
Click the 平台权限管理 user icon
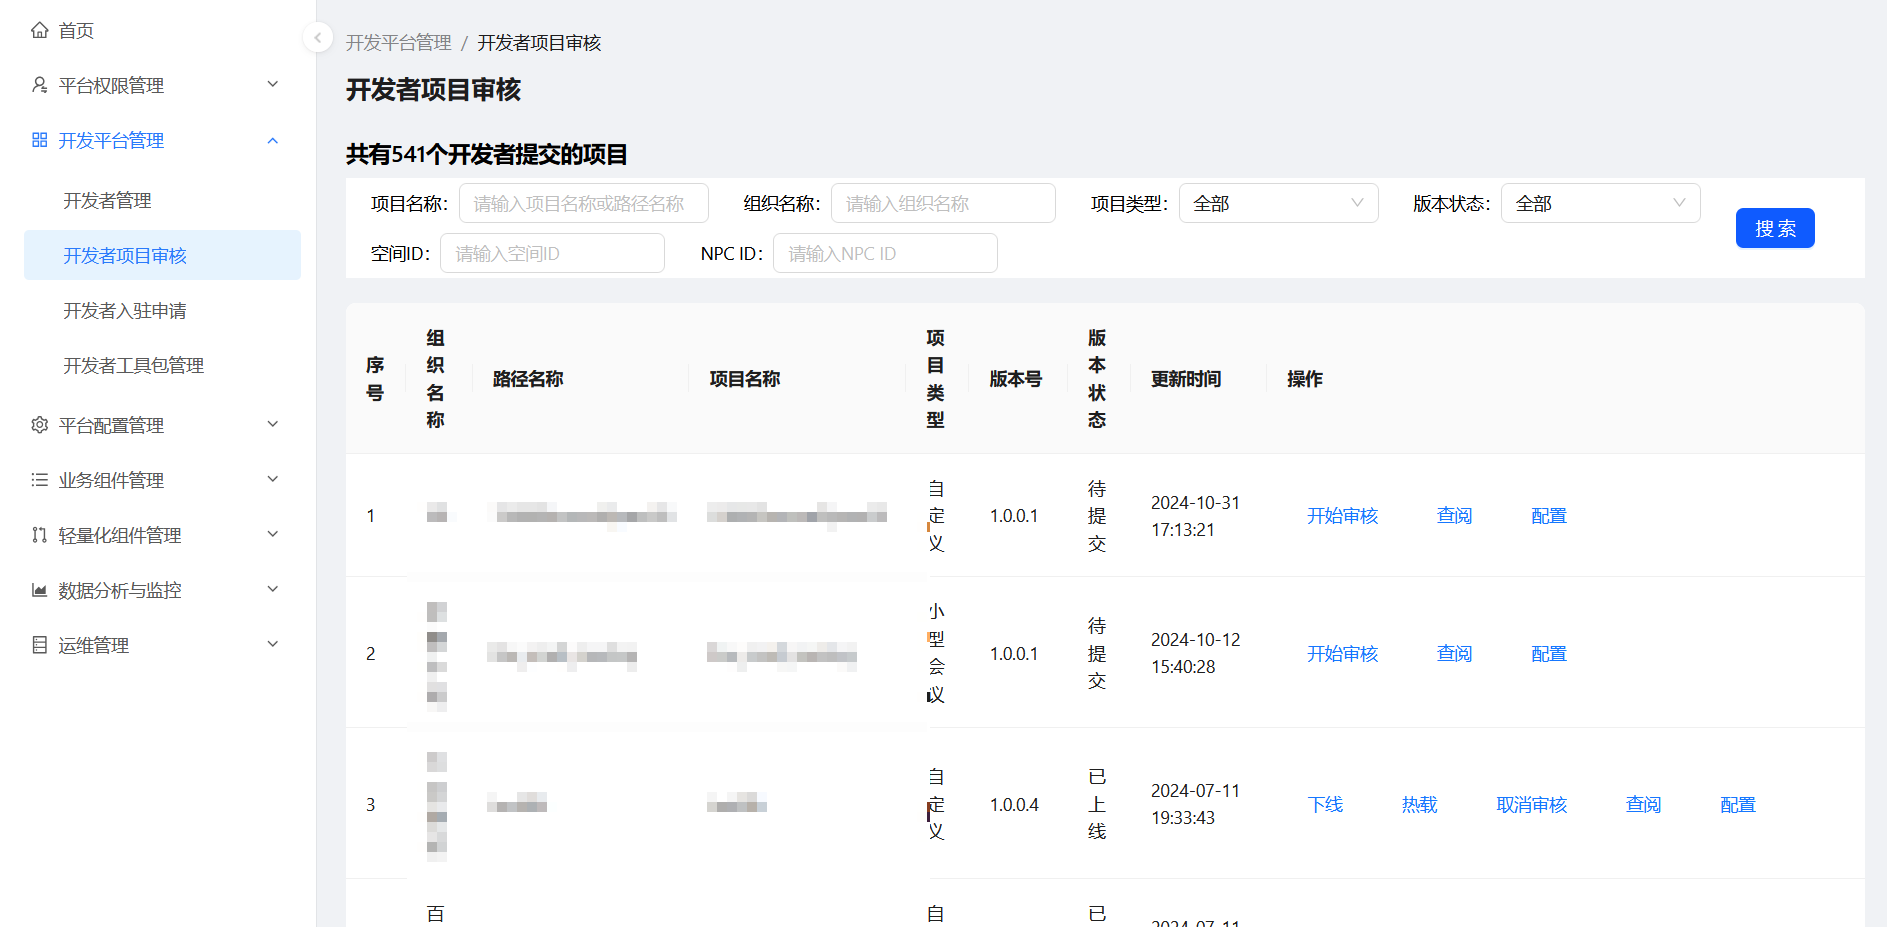coord(40,85)
